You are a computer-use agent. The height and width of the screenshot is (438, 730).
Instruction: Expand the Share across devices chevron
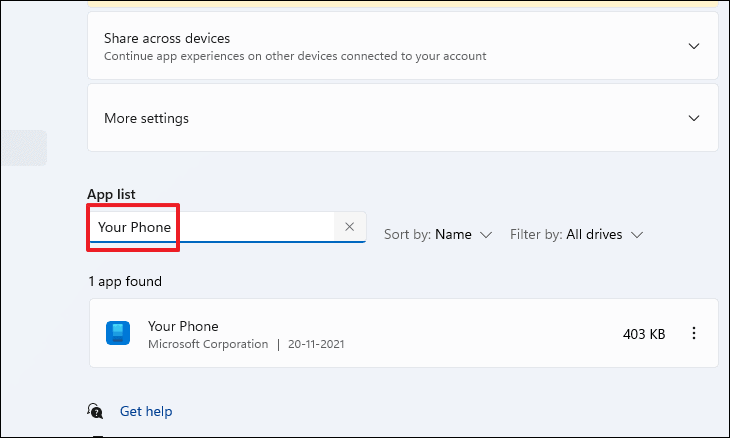point(694,46)
